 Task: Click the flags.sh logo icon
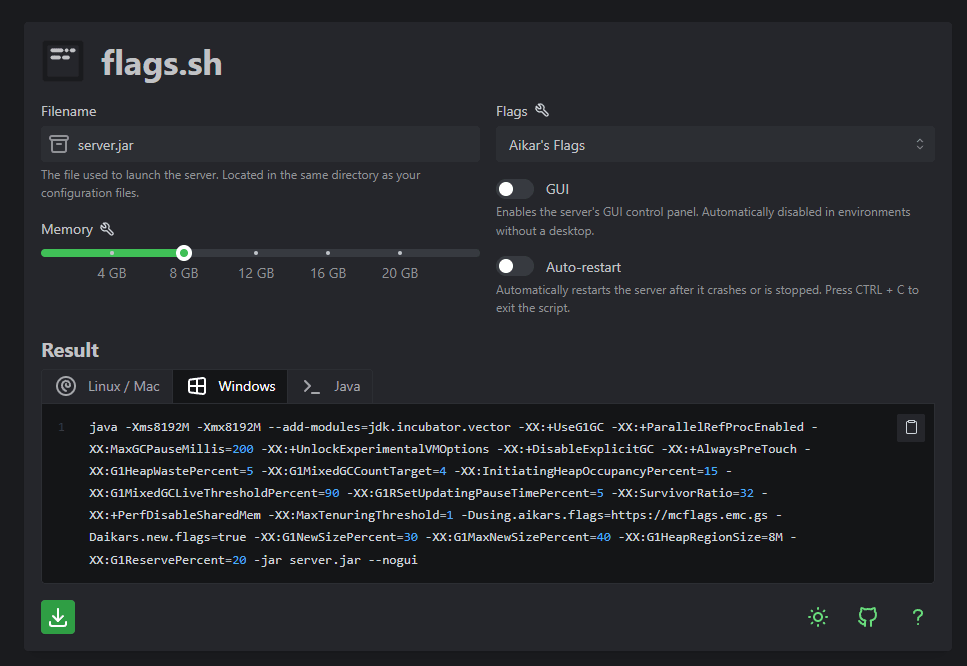63,62
